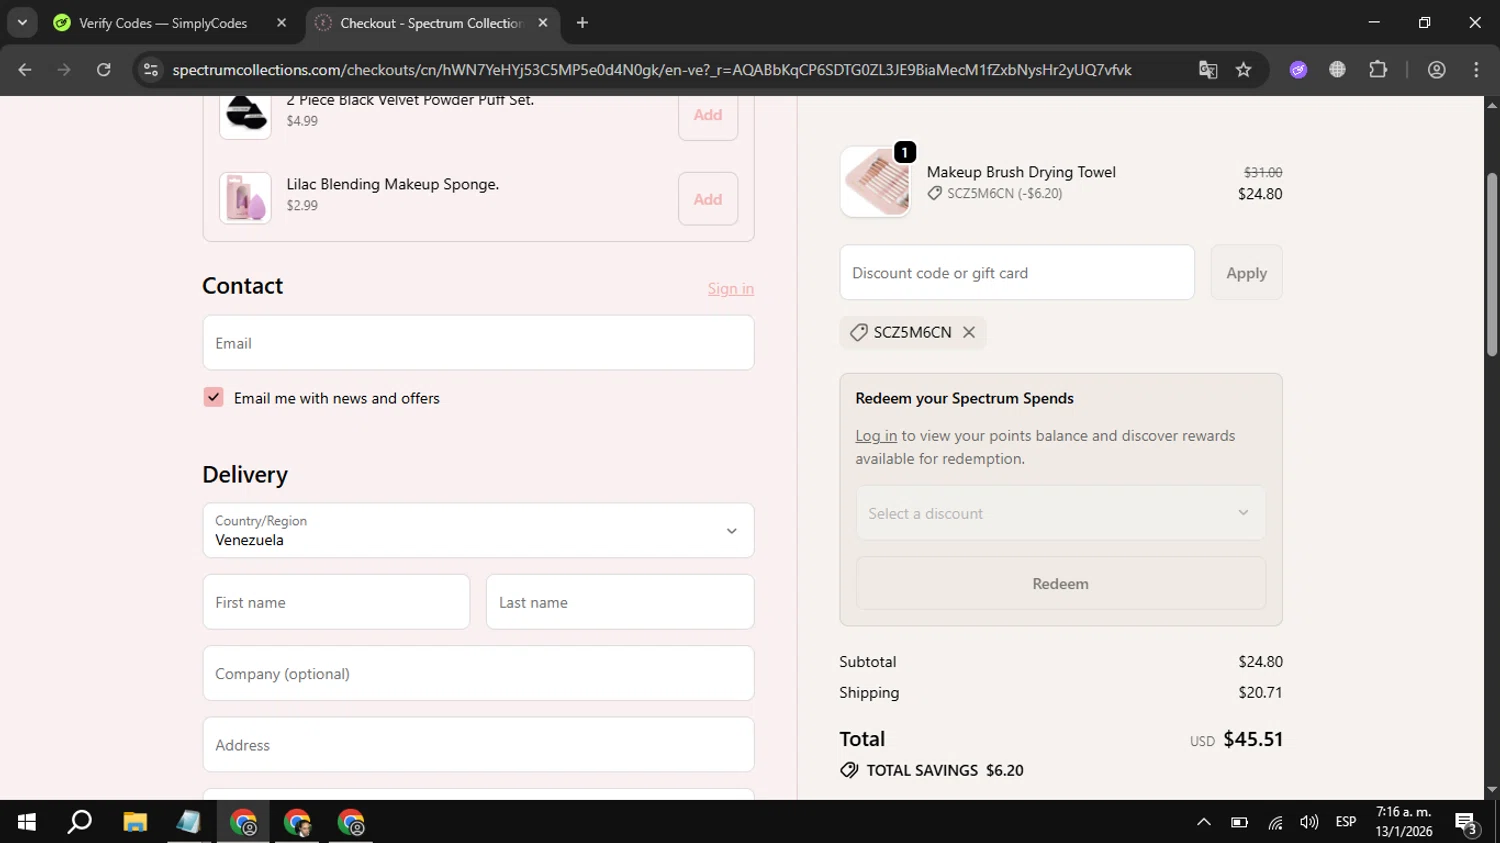Close the Checkout Spectrum Collections tab
The width and height of the screenshot is (1500, 843).
click(x=543, y=23)
